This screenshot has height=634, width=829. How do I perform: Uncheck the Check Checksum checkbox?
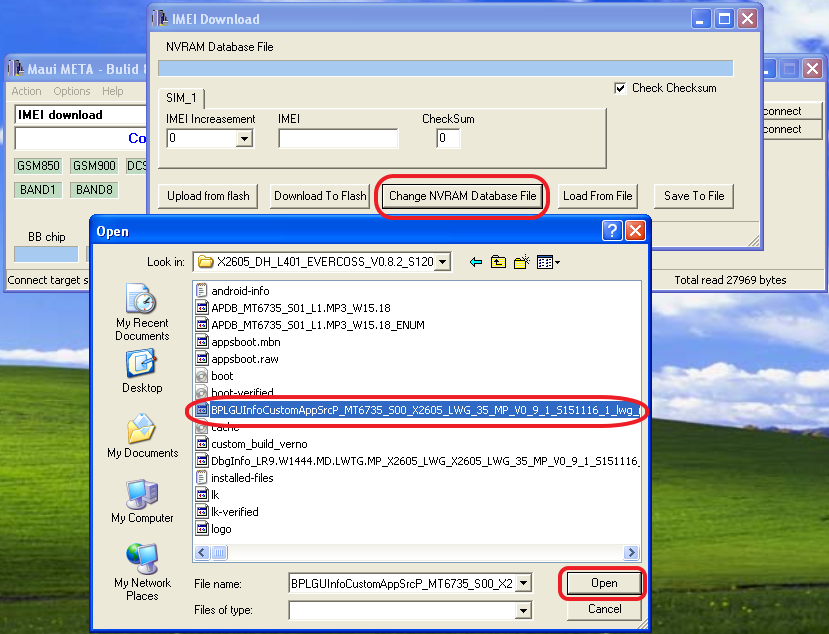(x=622, y=88)
